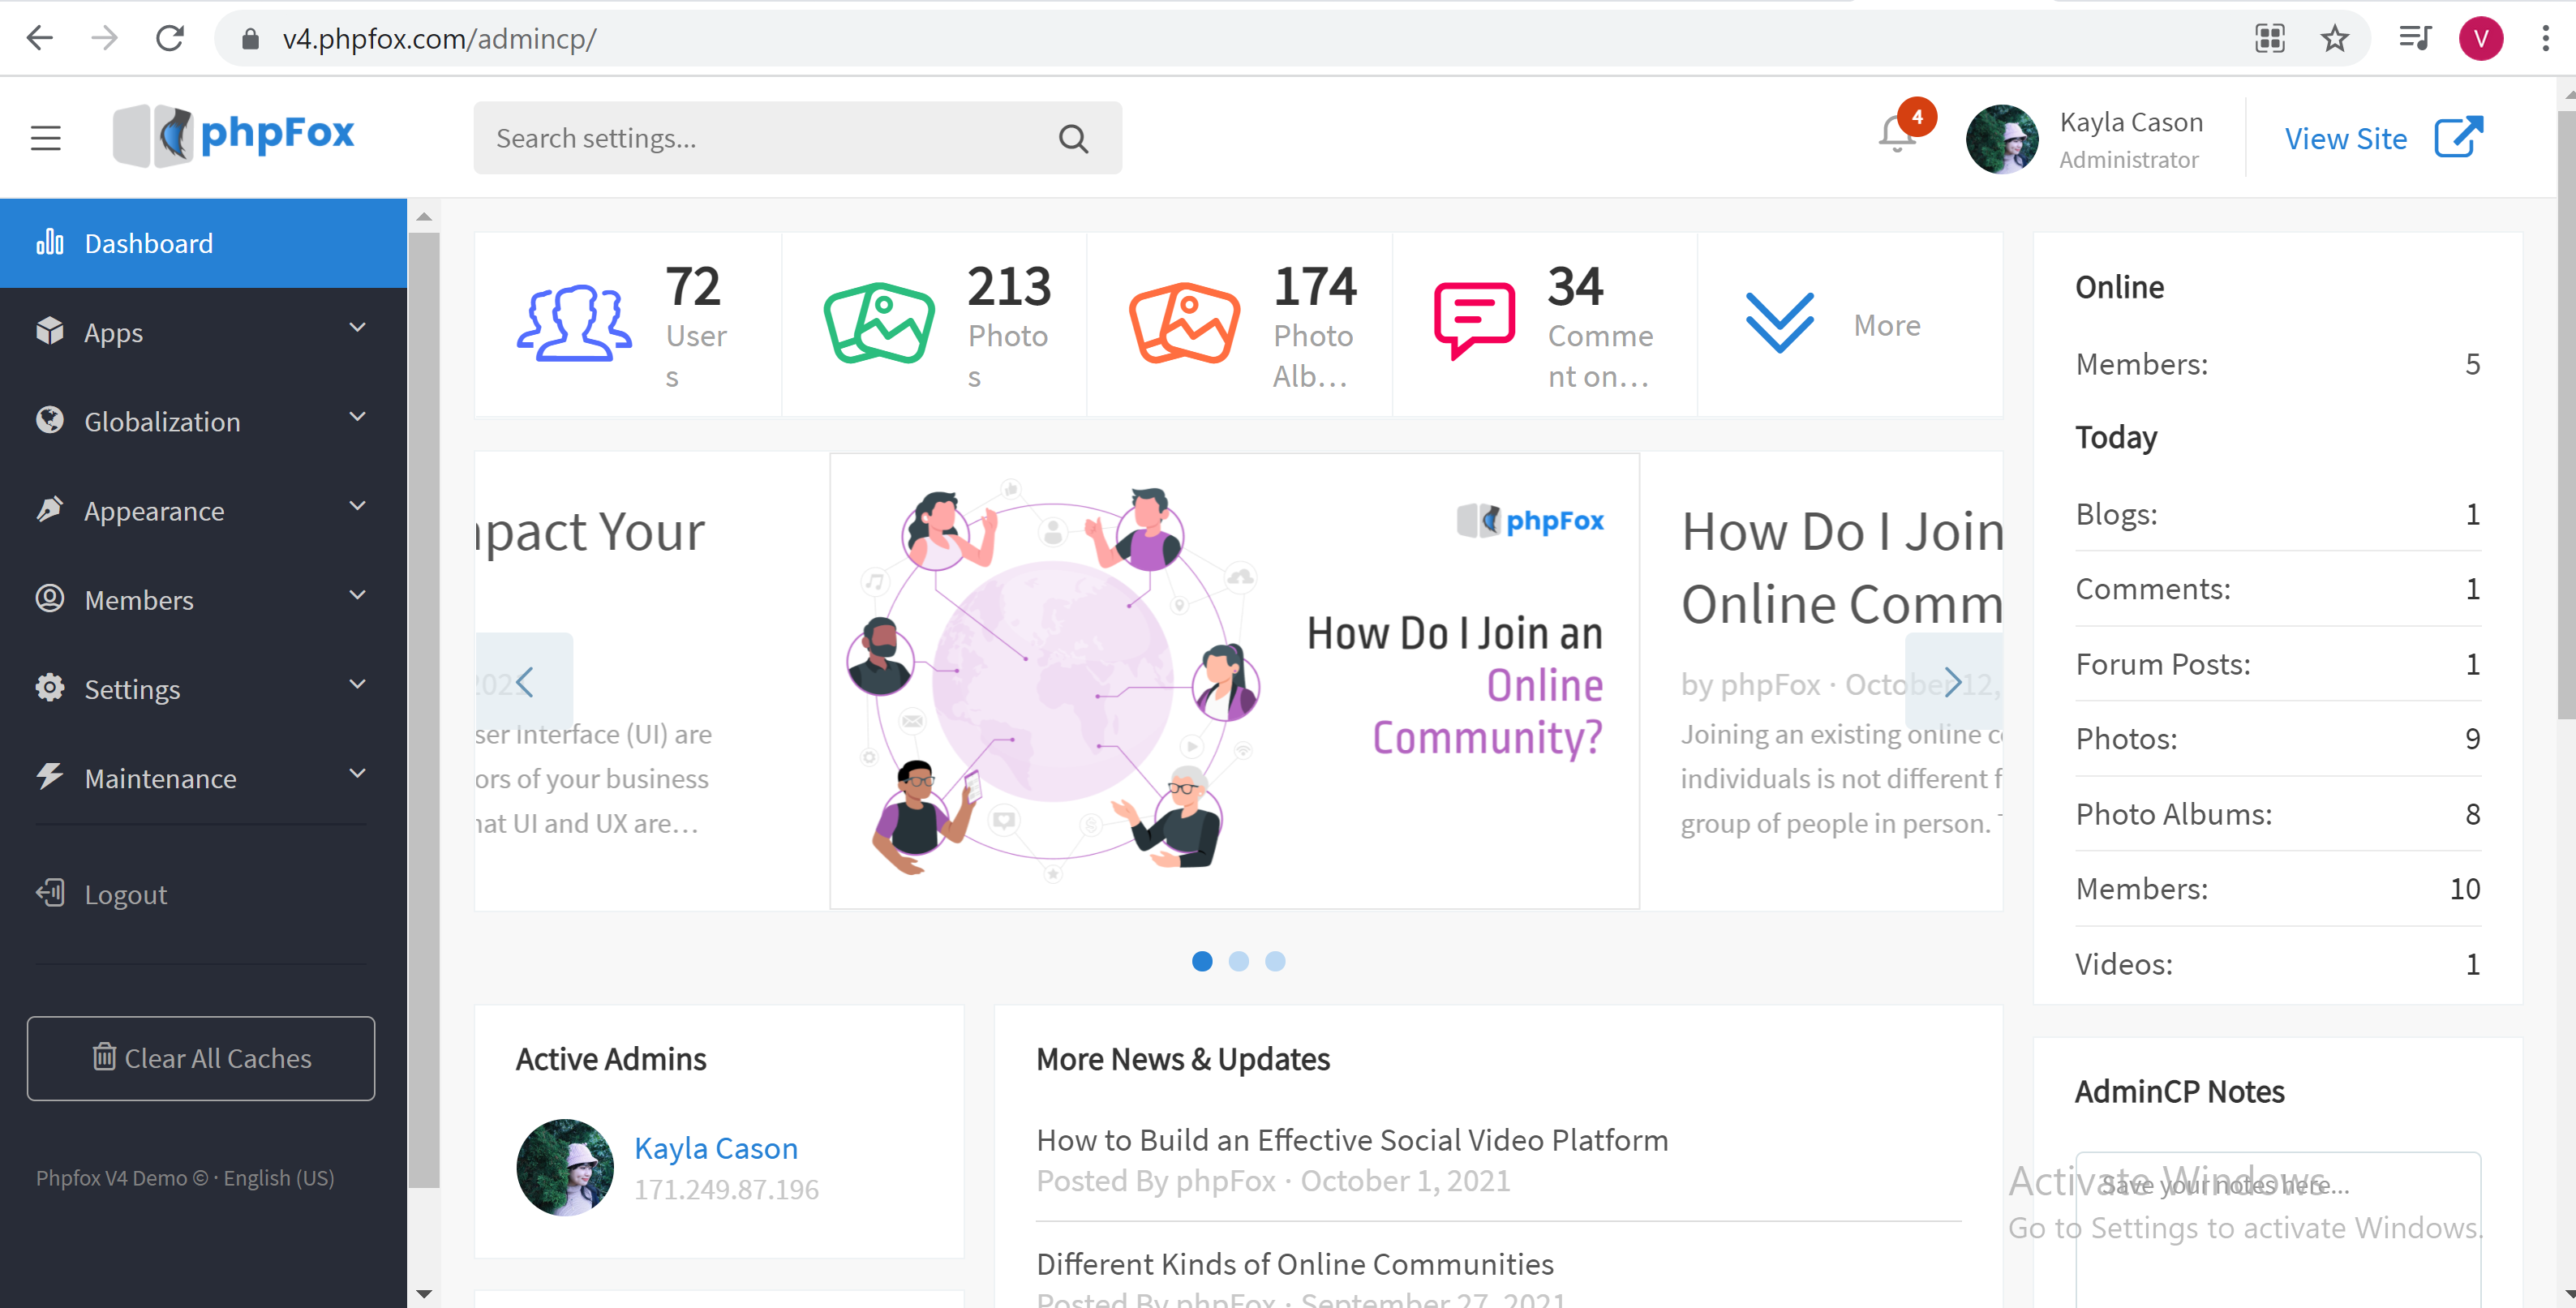Click the Appearance pen icon

click(x=50, y=509)
